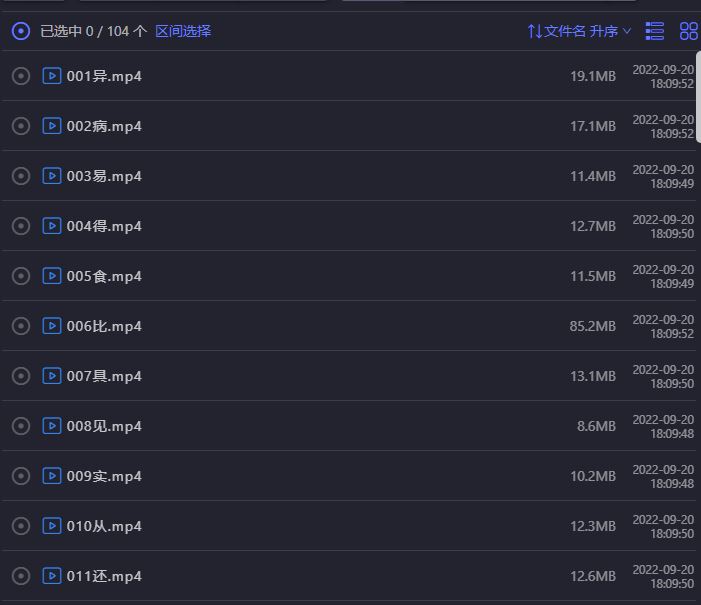This screenshot has height=605, width=701.
Task: Tick the selection circle for 010从.mp4
Action: tap(21, 526)
